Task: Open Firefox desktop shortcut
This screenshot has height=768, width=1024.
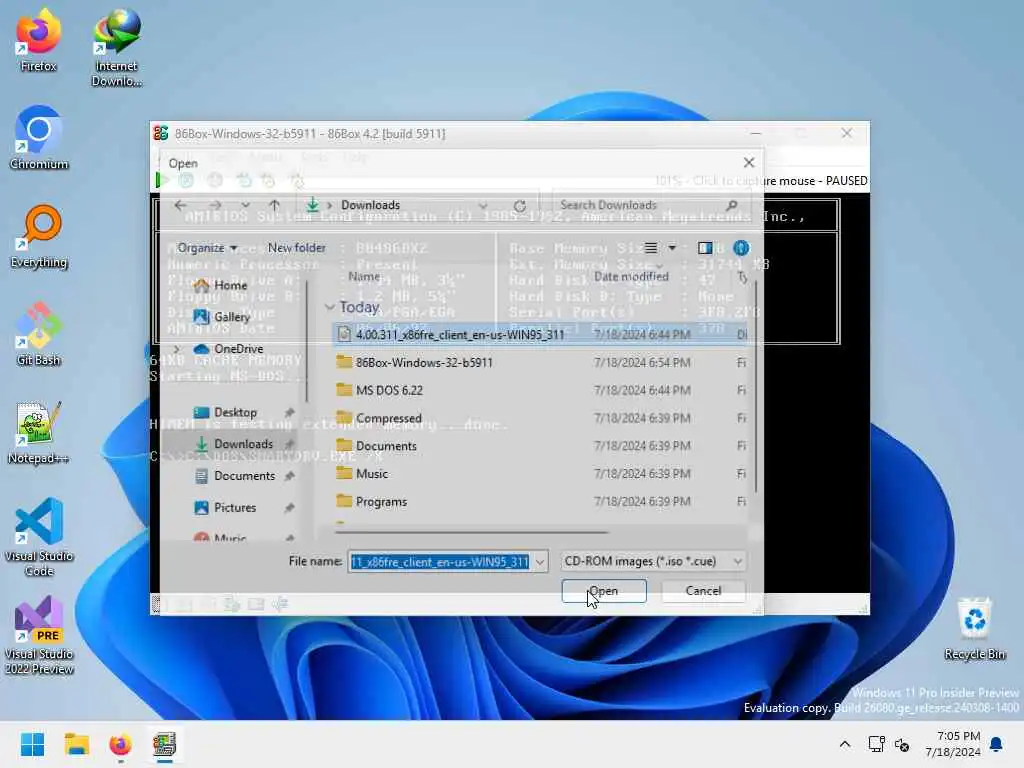Action: click(x=38, y=40)
